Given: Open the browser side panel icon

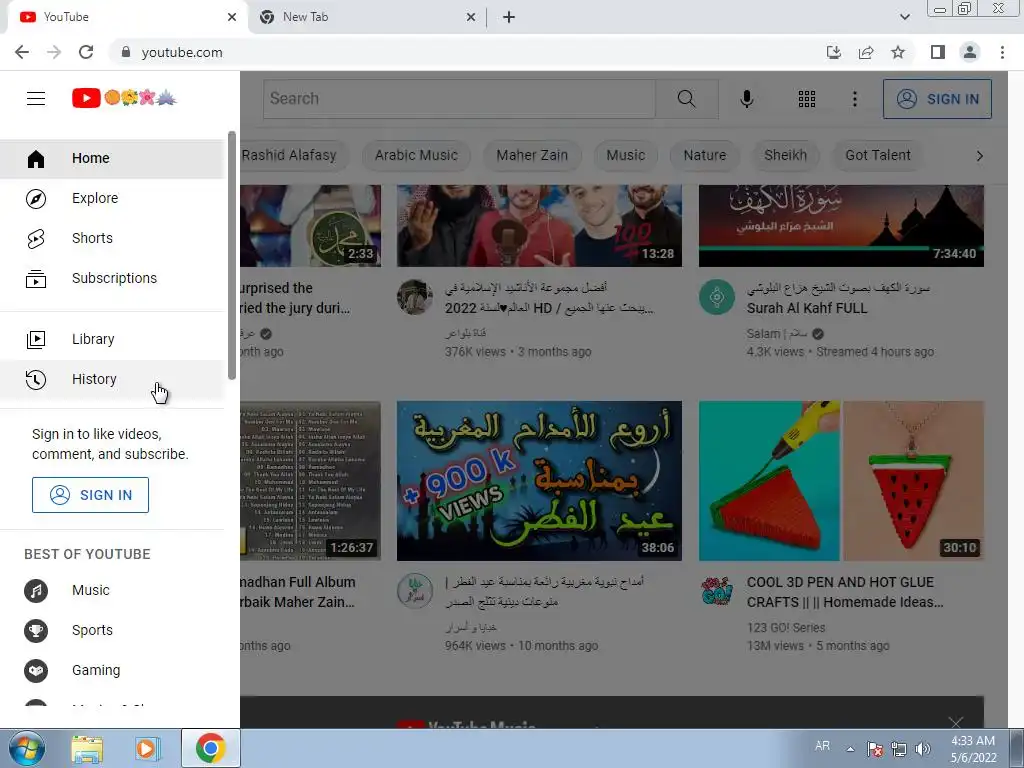Looking at the screenshot, I should 938,52.
